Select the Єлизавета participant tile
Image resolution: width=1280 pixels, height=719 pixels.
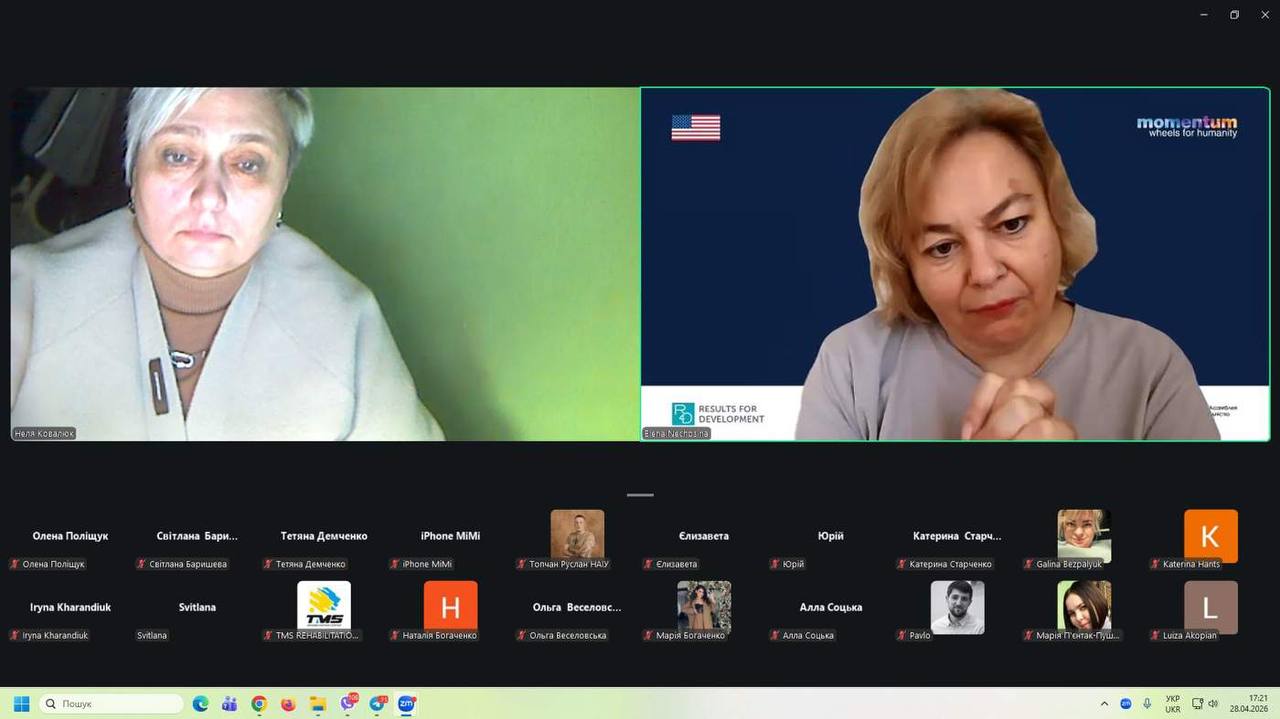[704, 540]
